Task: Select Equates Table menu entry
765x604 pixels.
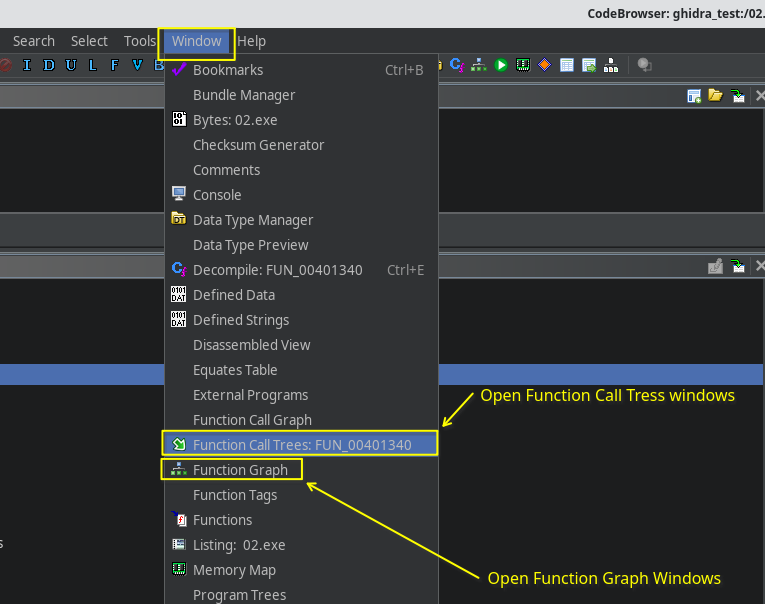Action: pyautogui.click(x=301, y=370)
